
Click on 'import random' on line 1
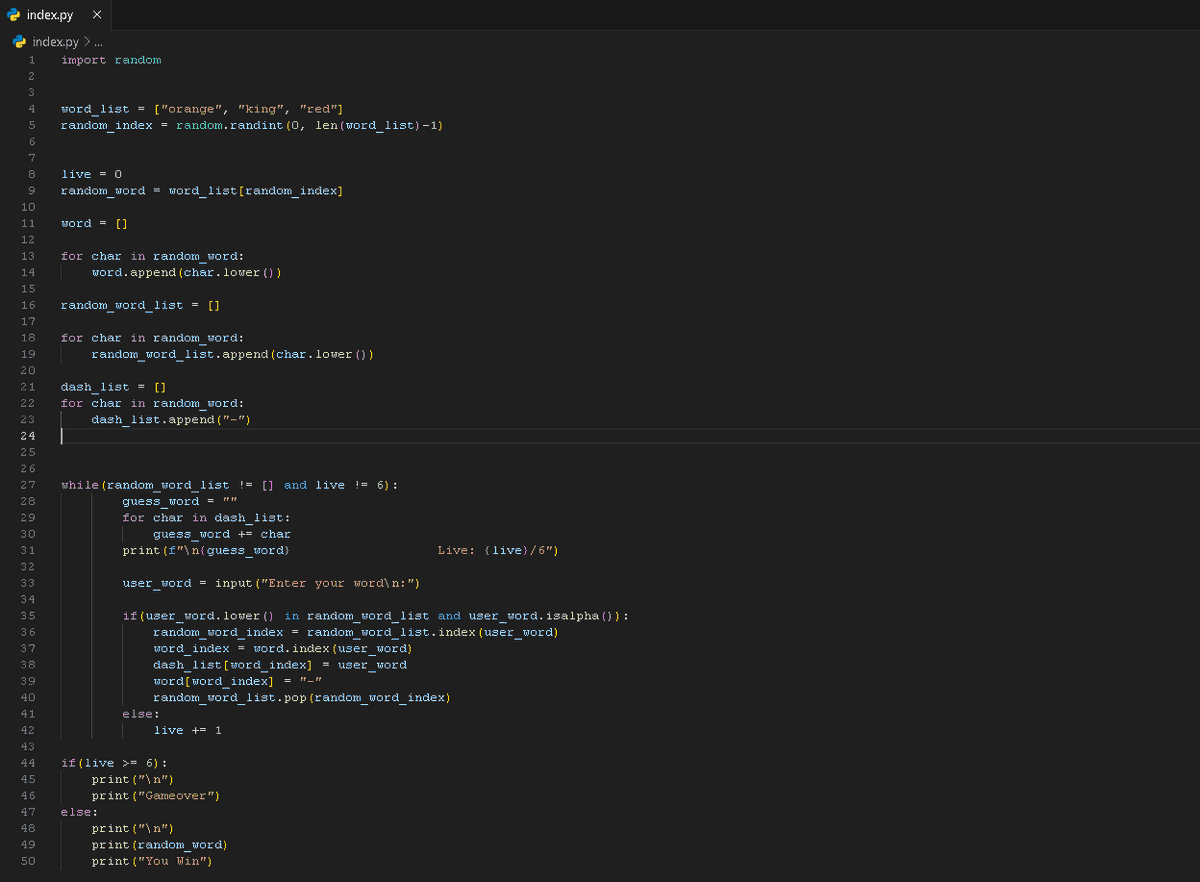coord(111,60)
